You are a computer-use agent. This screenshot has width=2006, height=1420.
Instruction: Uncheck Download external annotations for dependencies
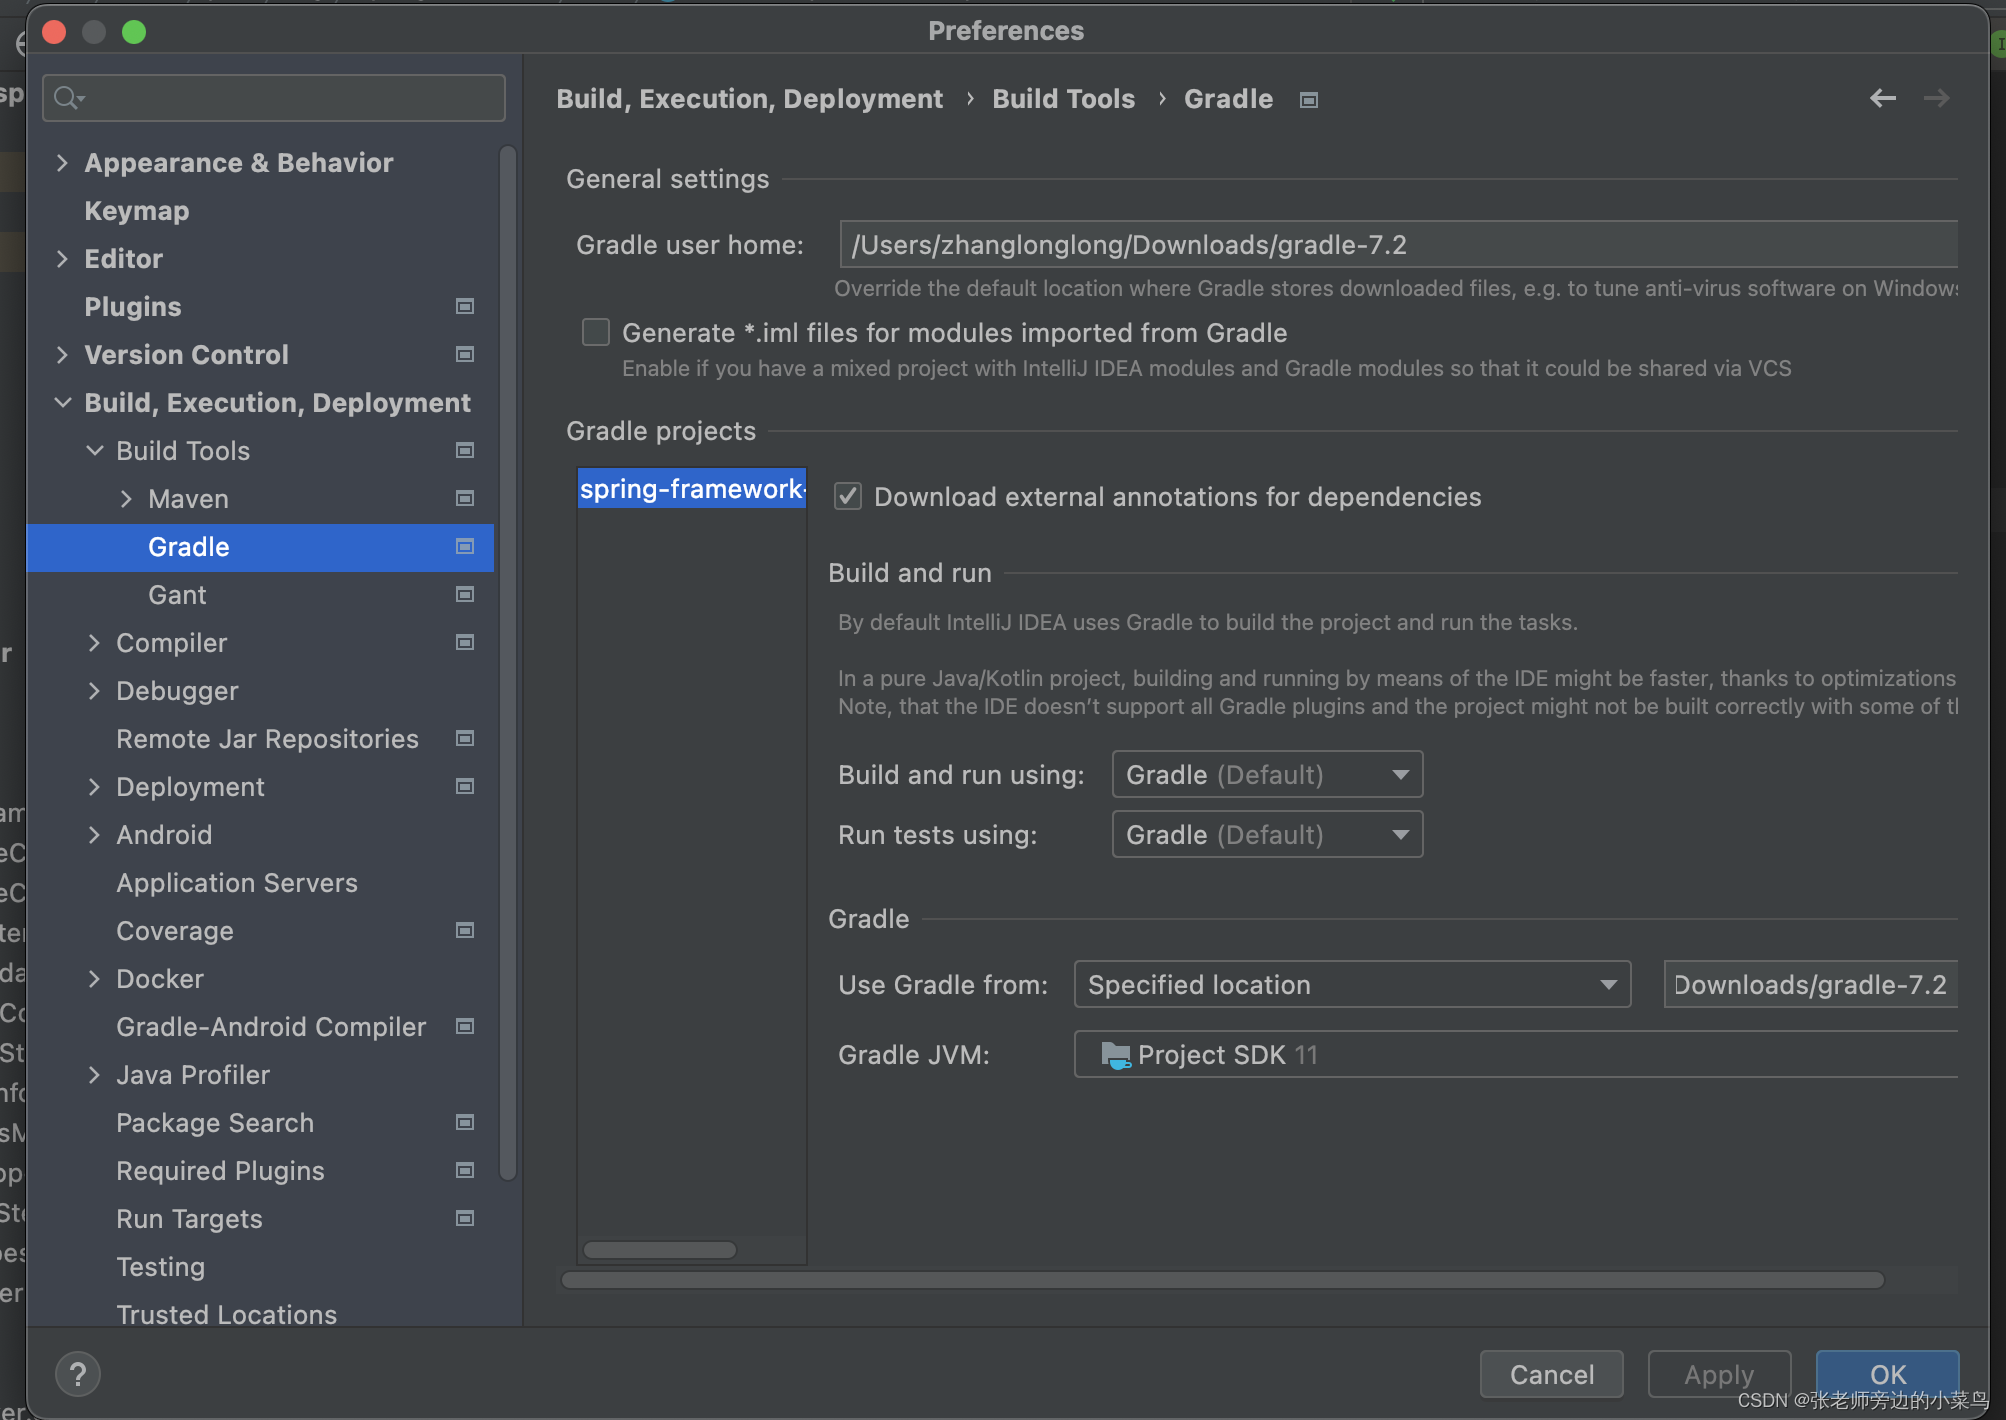tap(848, 496)
